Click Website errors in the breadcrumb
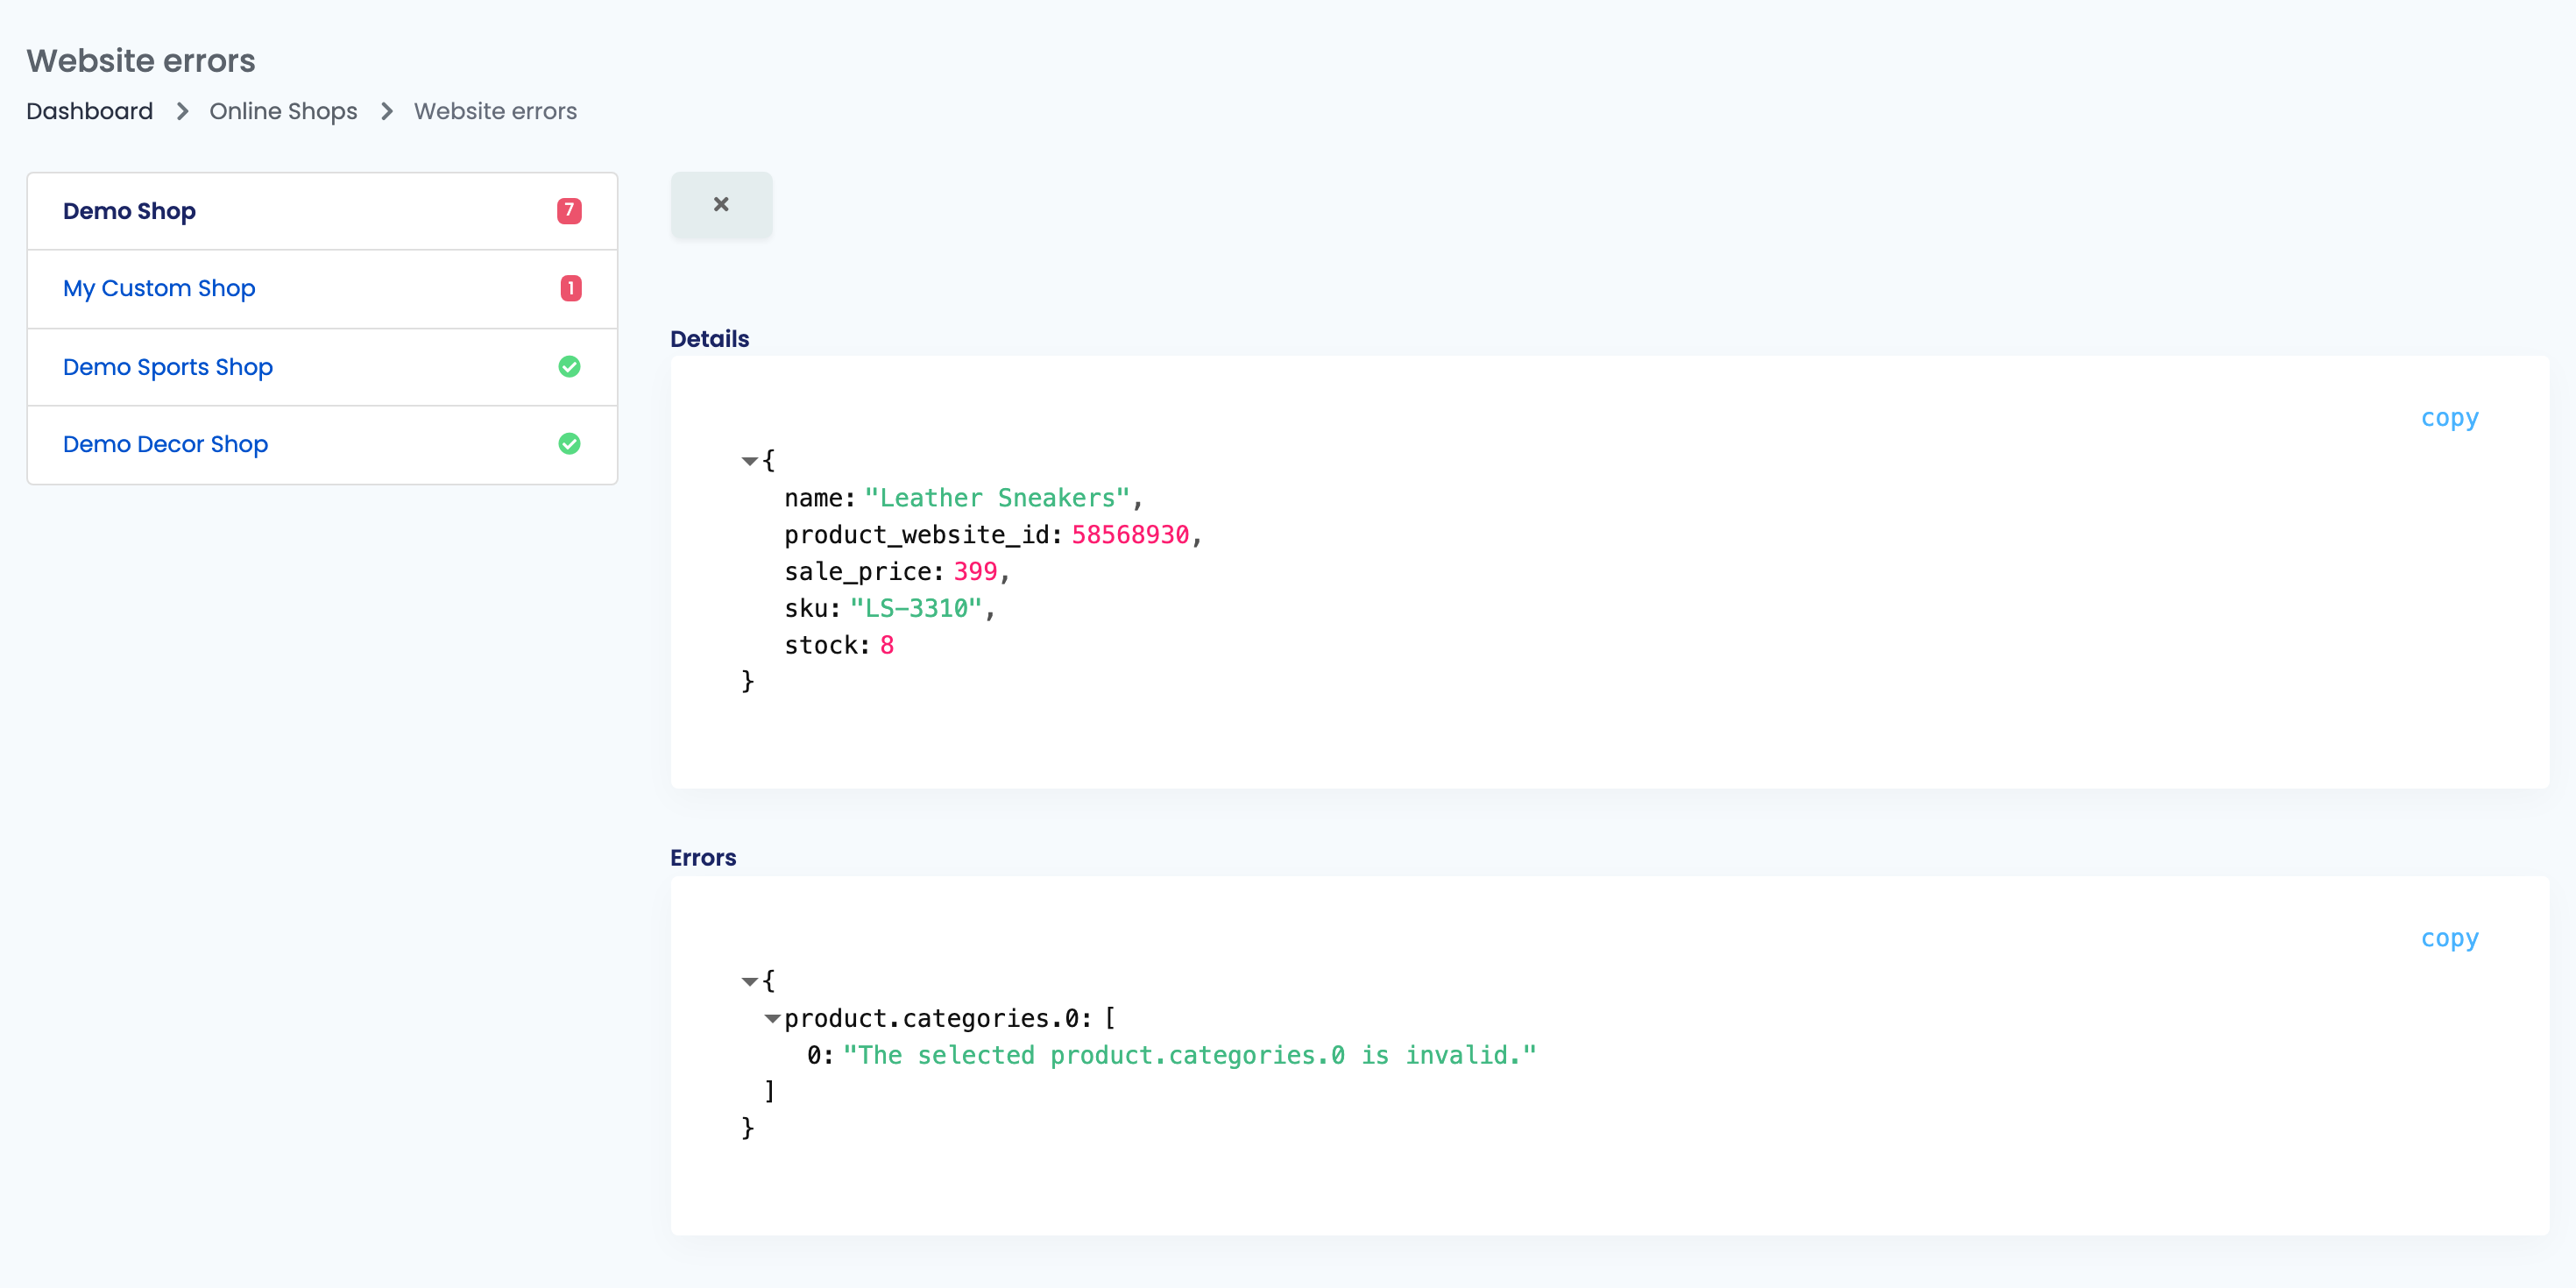 click(x=495, y=111)
